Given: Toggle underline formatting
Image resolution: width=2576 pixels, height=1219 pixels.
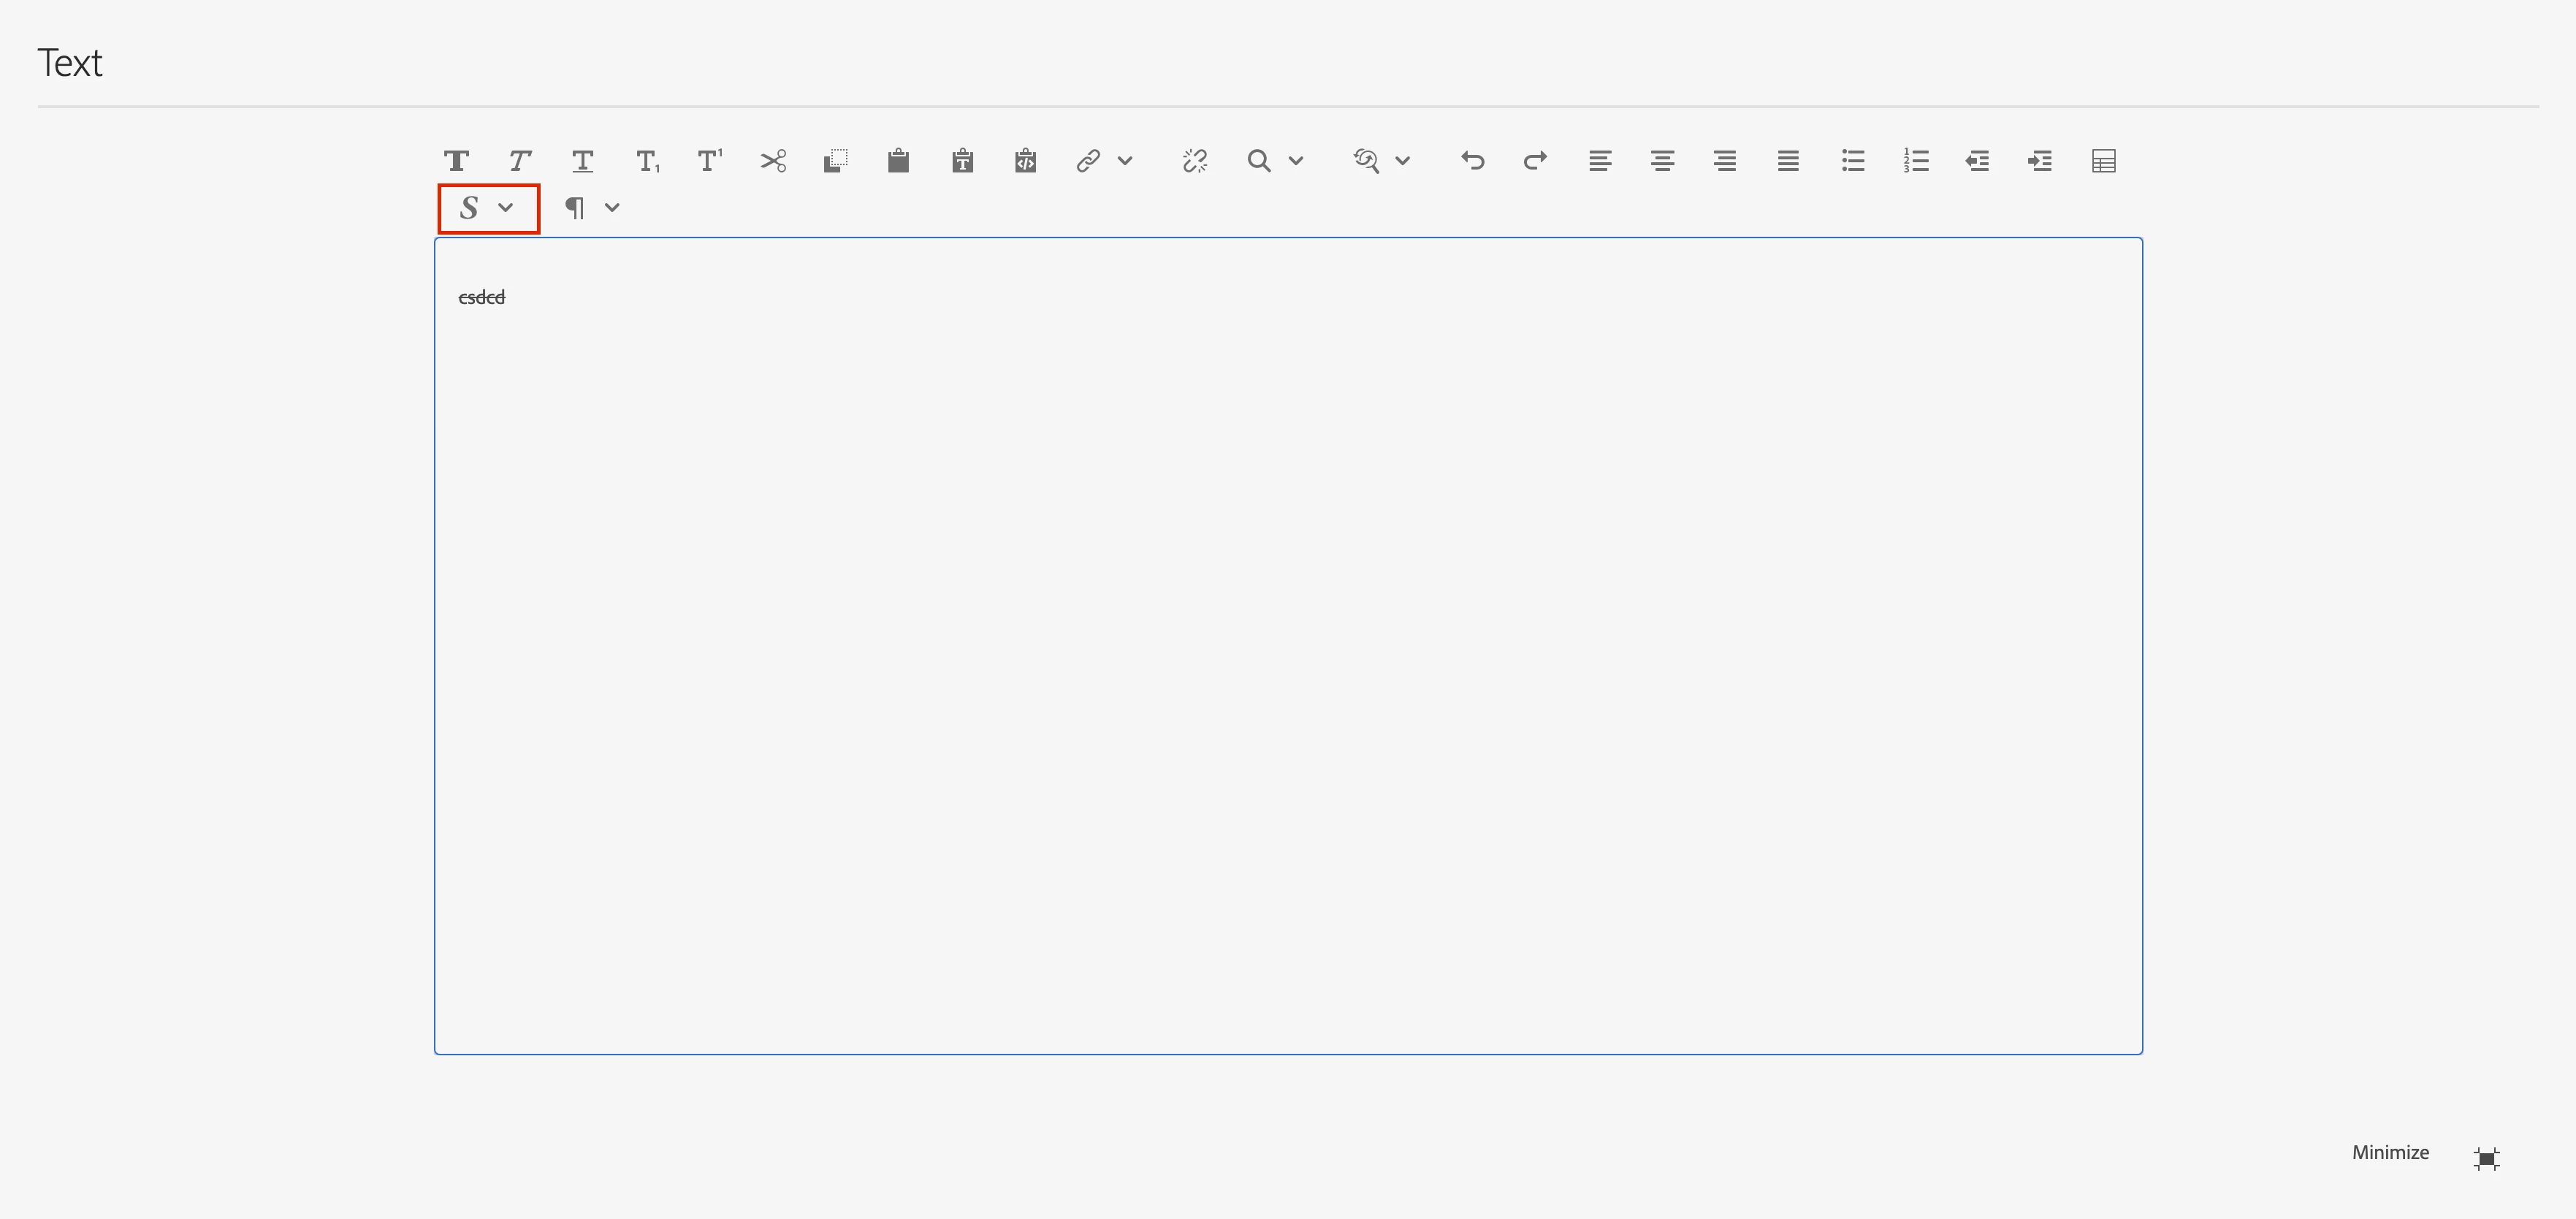Looking at the screenshot, I should pyautogui.click(x=582, y=161).
